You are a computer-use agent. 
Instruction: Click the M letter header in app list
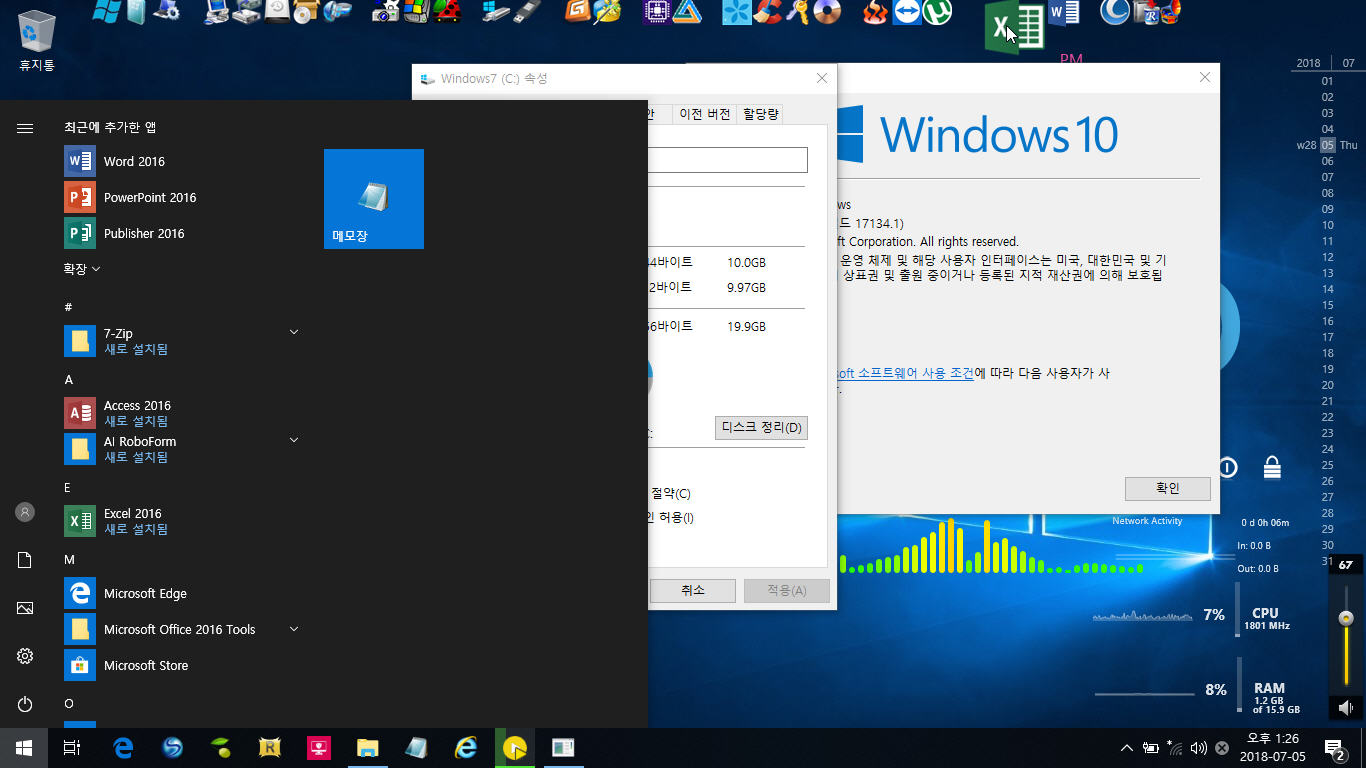(69, 560)
